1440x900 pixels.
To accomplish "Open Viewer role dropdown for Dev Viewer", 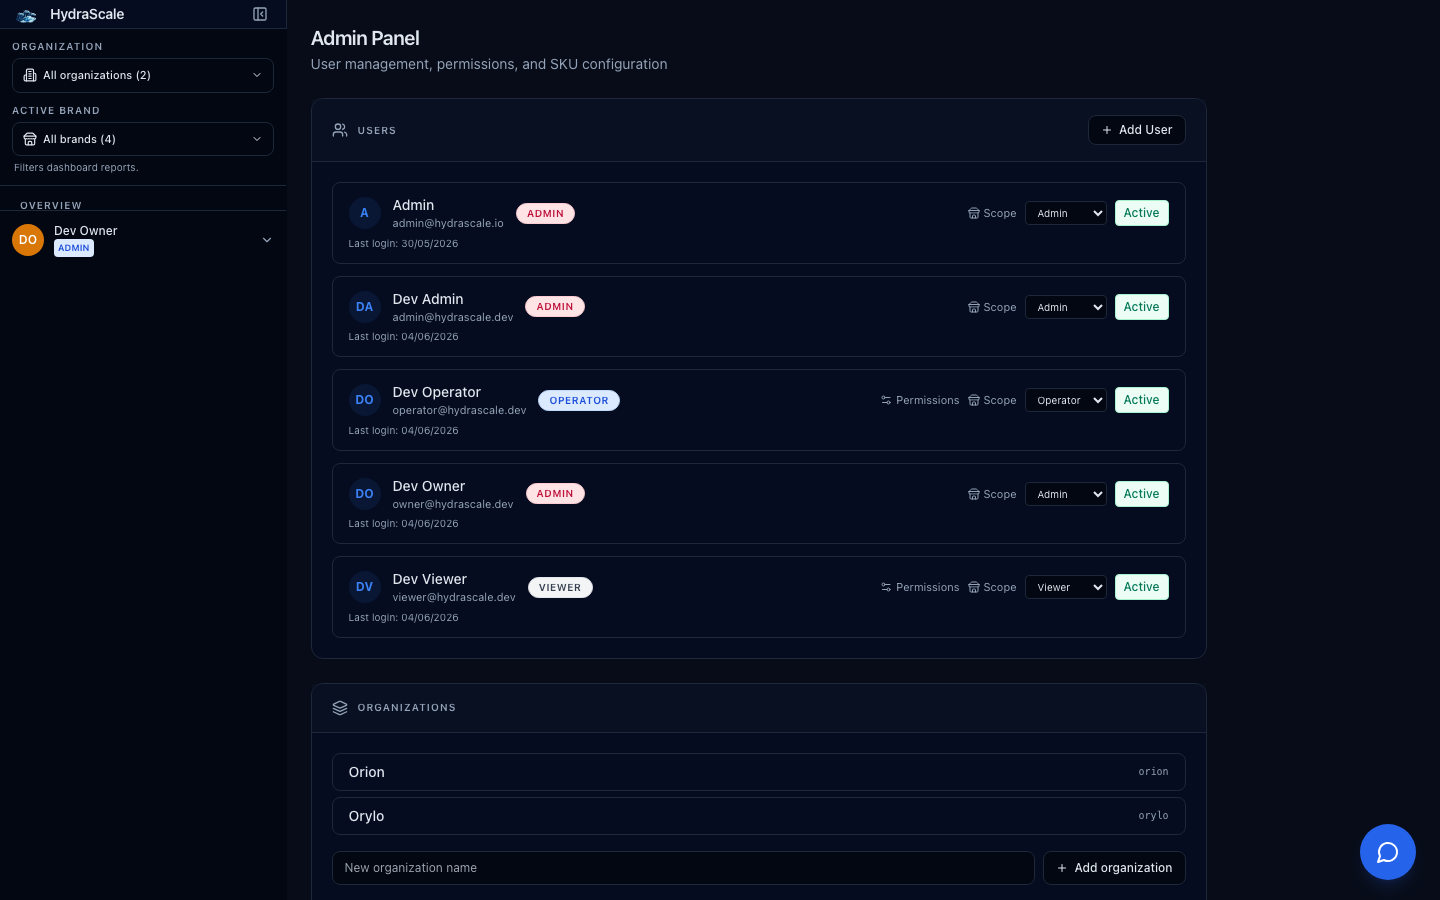I will pyautogui.click(x=1066, y=587).
